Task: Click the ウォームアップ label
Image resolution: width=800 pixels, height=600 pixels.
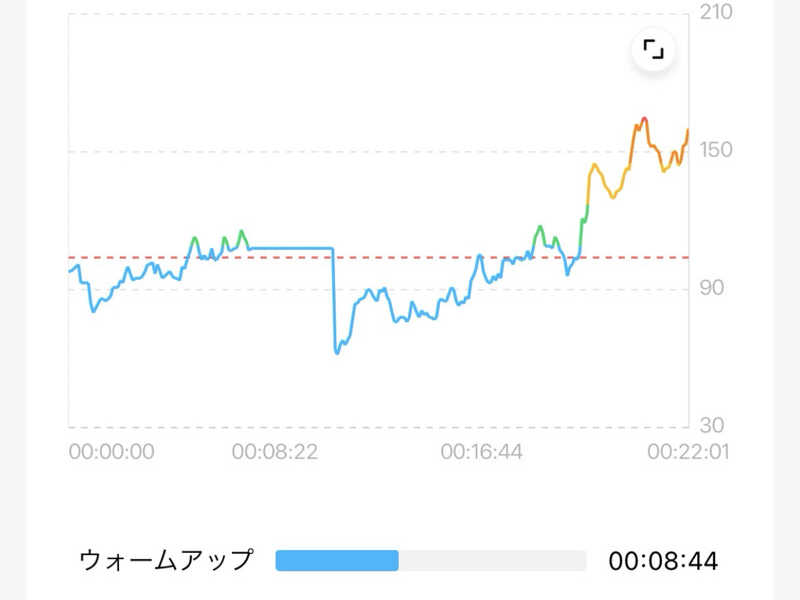Action: pyautogui.click(x=166, y=561)
